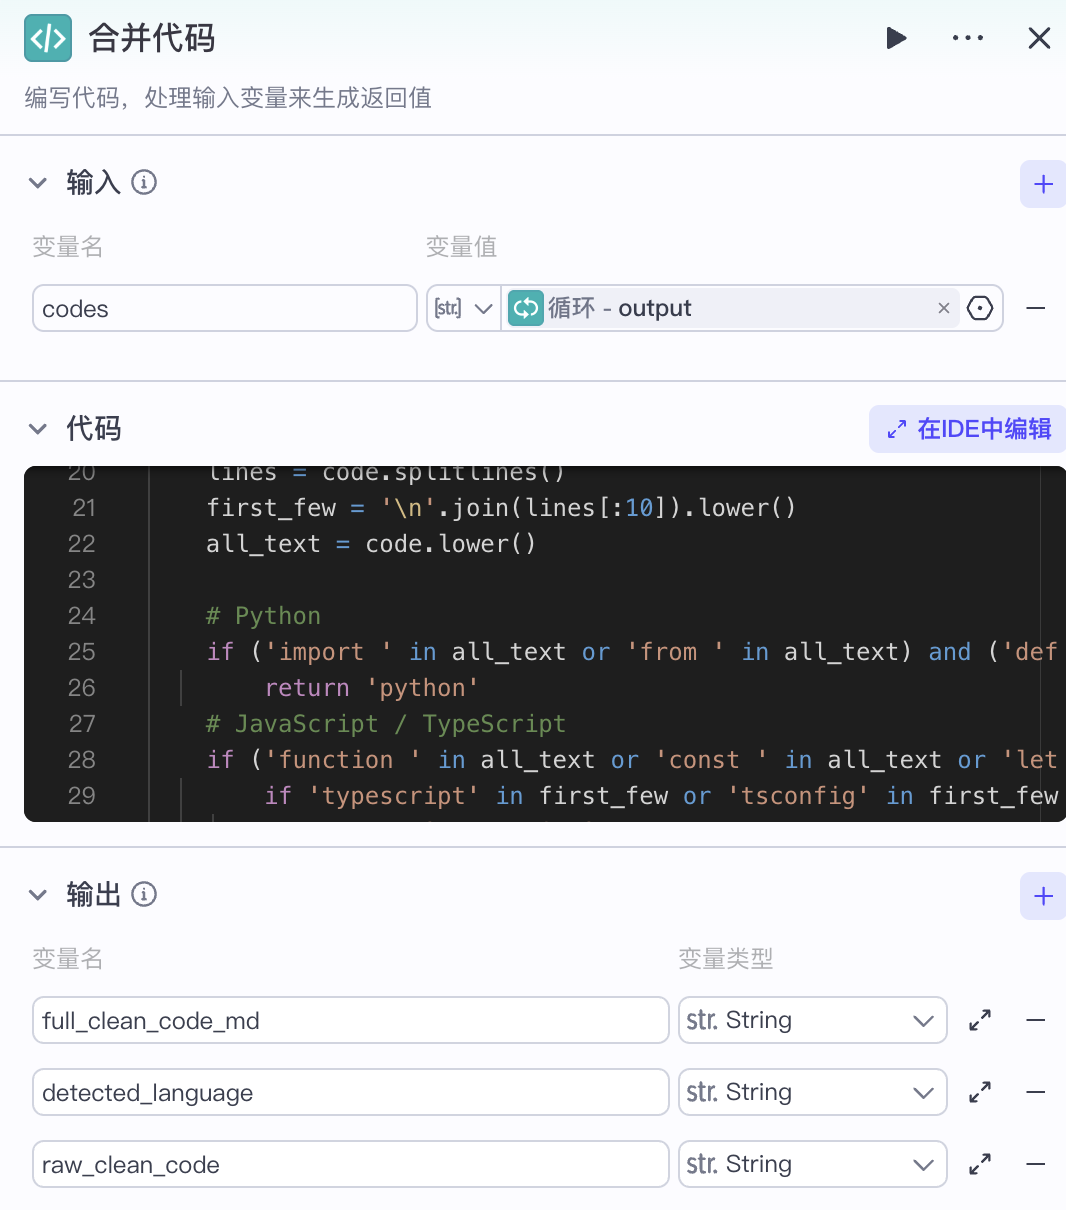Add a new output variable with plus
The height and width of the screenshot is (1210, 1066).
tap(1043, 896)
